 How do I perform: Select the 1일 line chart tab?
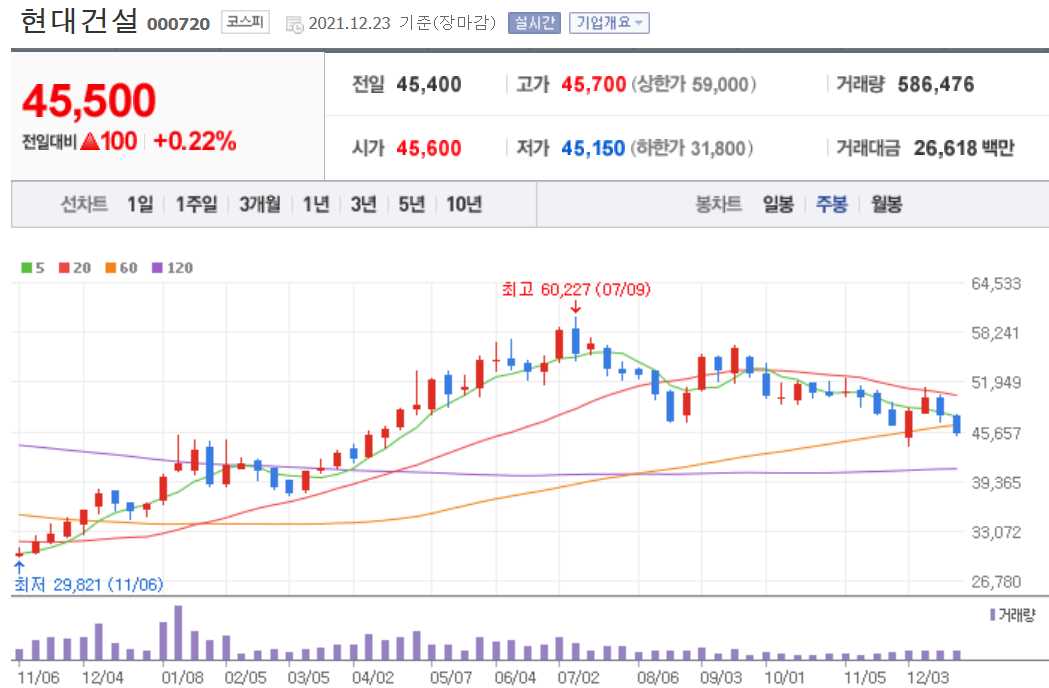coord(140,203)
